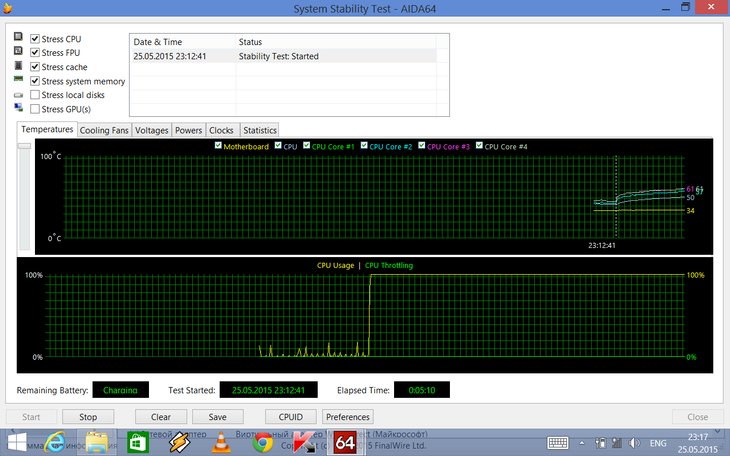Viewport: 730px width, 456px height.
Task: Click the Remaining Battery Charging field
Action: (121, 390)
